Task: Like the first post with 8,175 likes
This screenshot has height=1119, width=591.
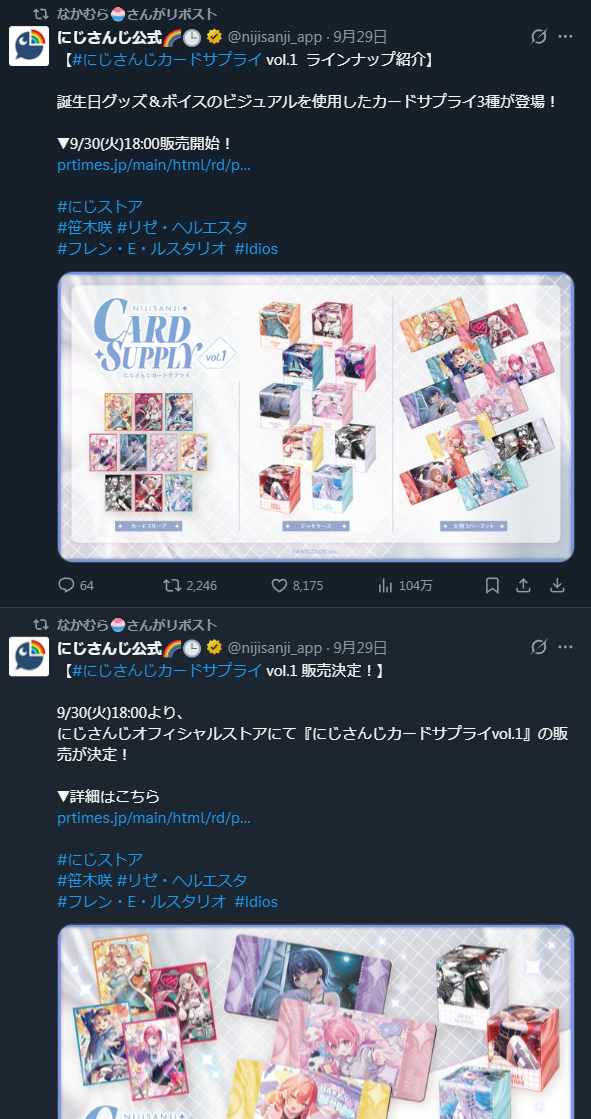Action: 298,585
